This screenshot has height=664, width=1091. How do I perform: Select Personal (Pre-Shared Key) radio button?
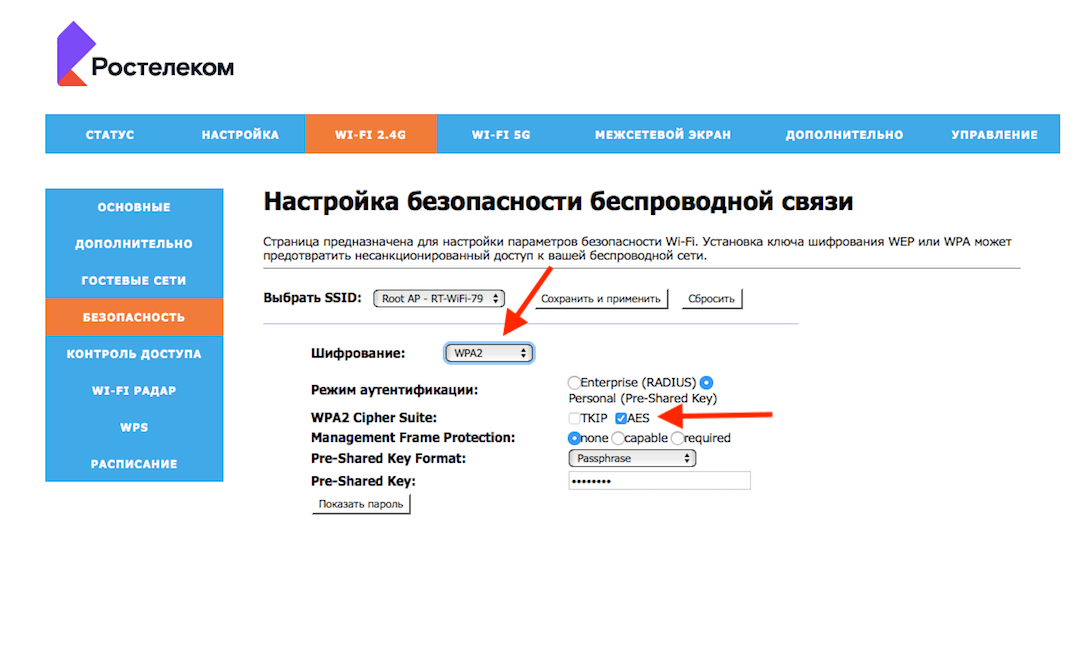(706, 383)
